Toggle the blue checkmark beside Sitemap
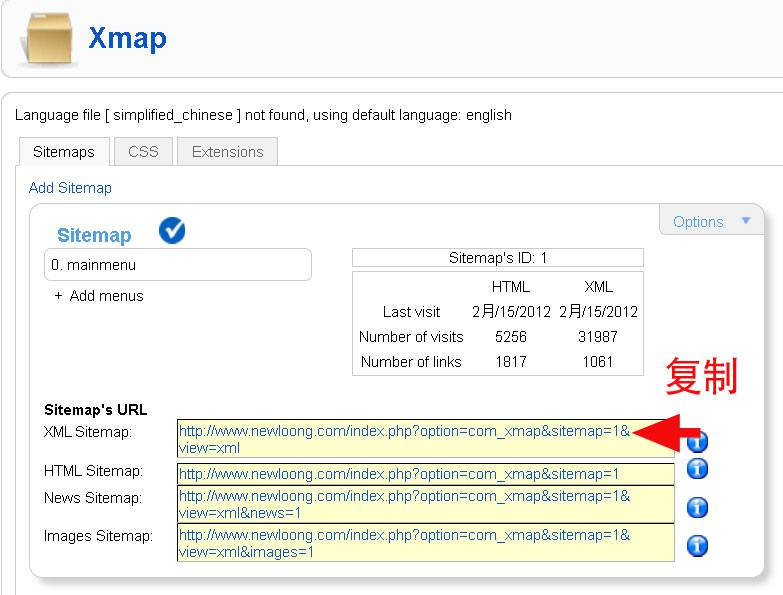The image size is (783, 595). (x=172, y=231)
